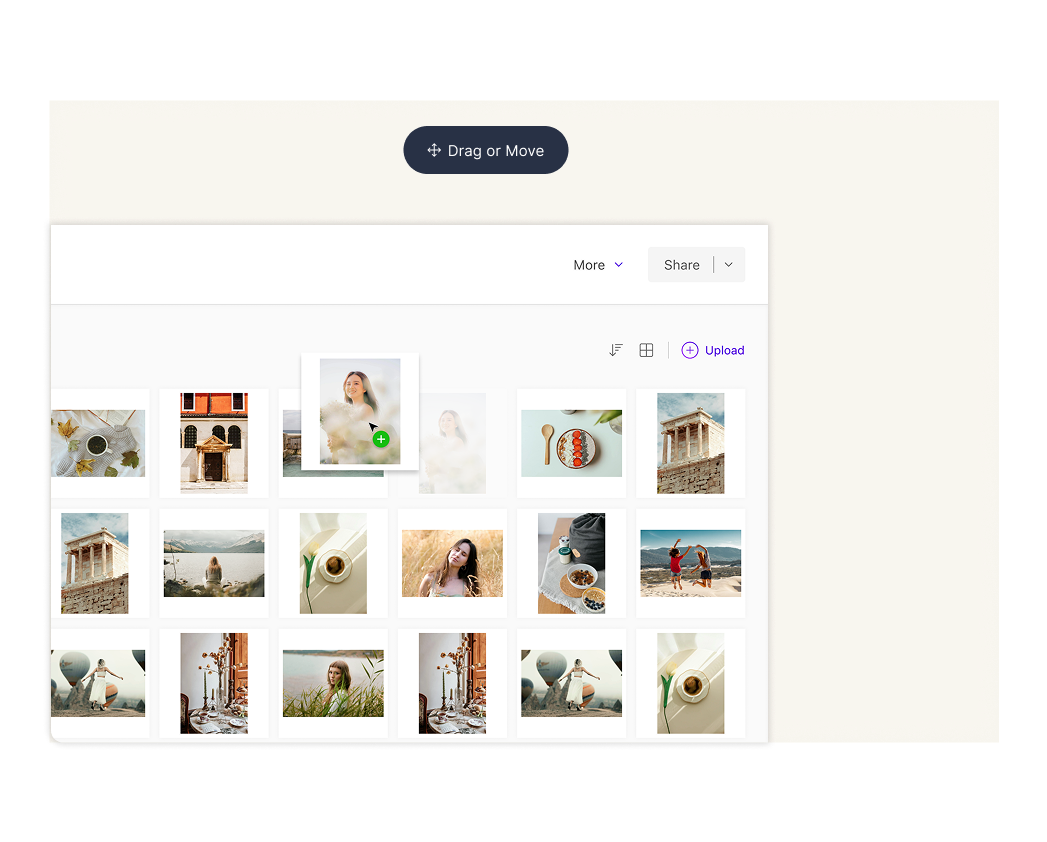
Task: Select the woman in green grass photo
Action: [333, 683]
